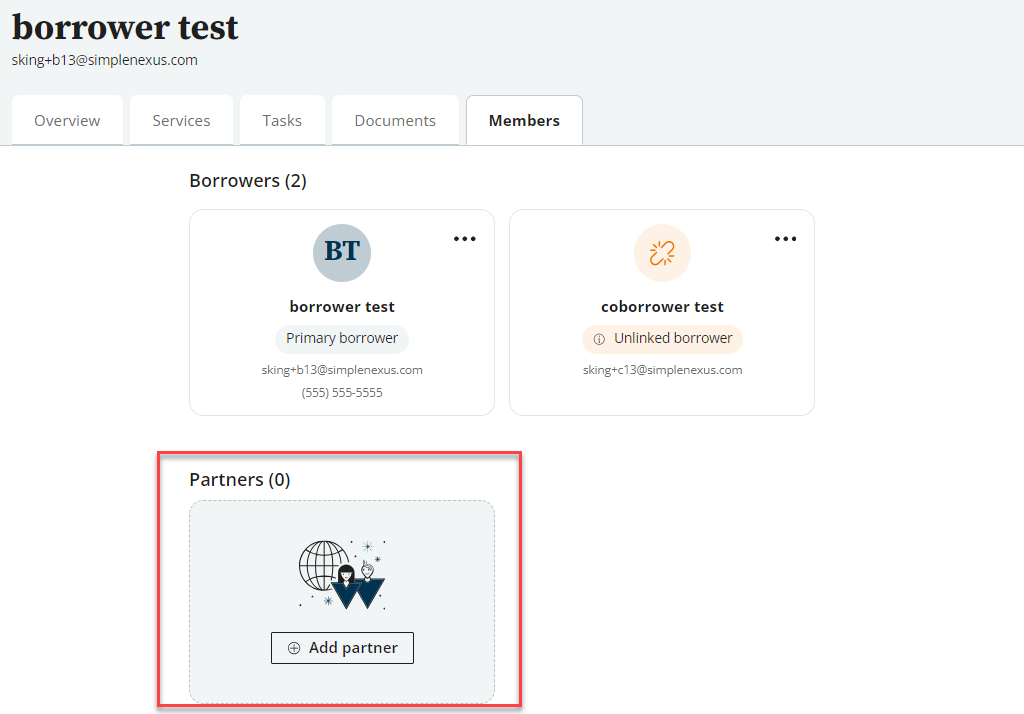Screen dimensions: 1024x714
Task: Click the Primary borrower badge
Action: [342, 338]
